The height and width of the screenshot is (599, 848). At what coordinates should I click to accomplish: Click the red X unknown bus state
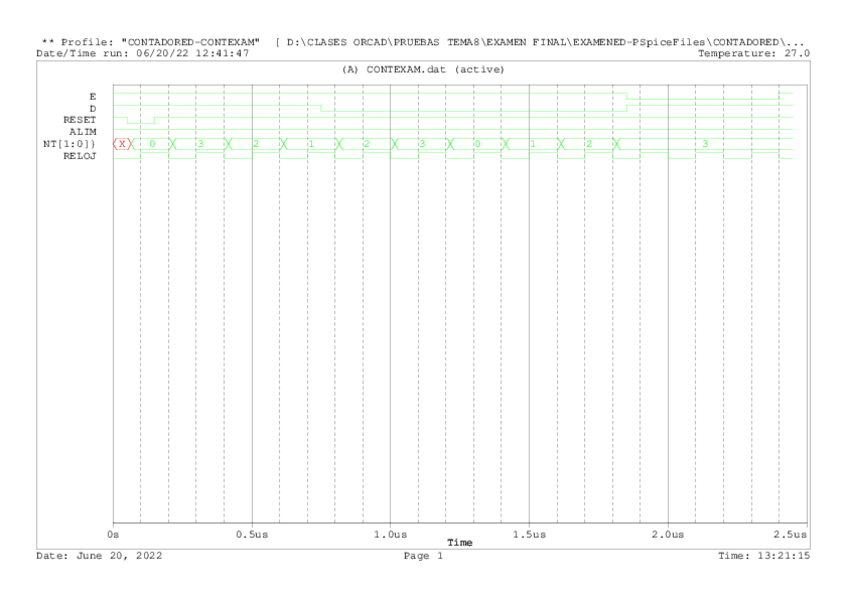click(x=122, y=144)
